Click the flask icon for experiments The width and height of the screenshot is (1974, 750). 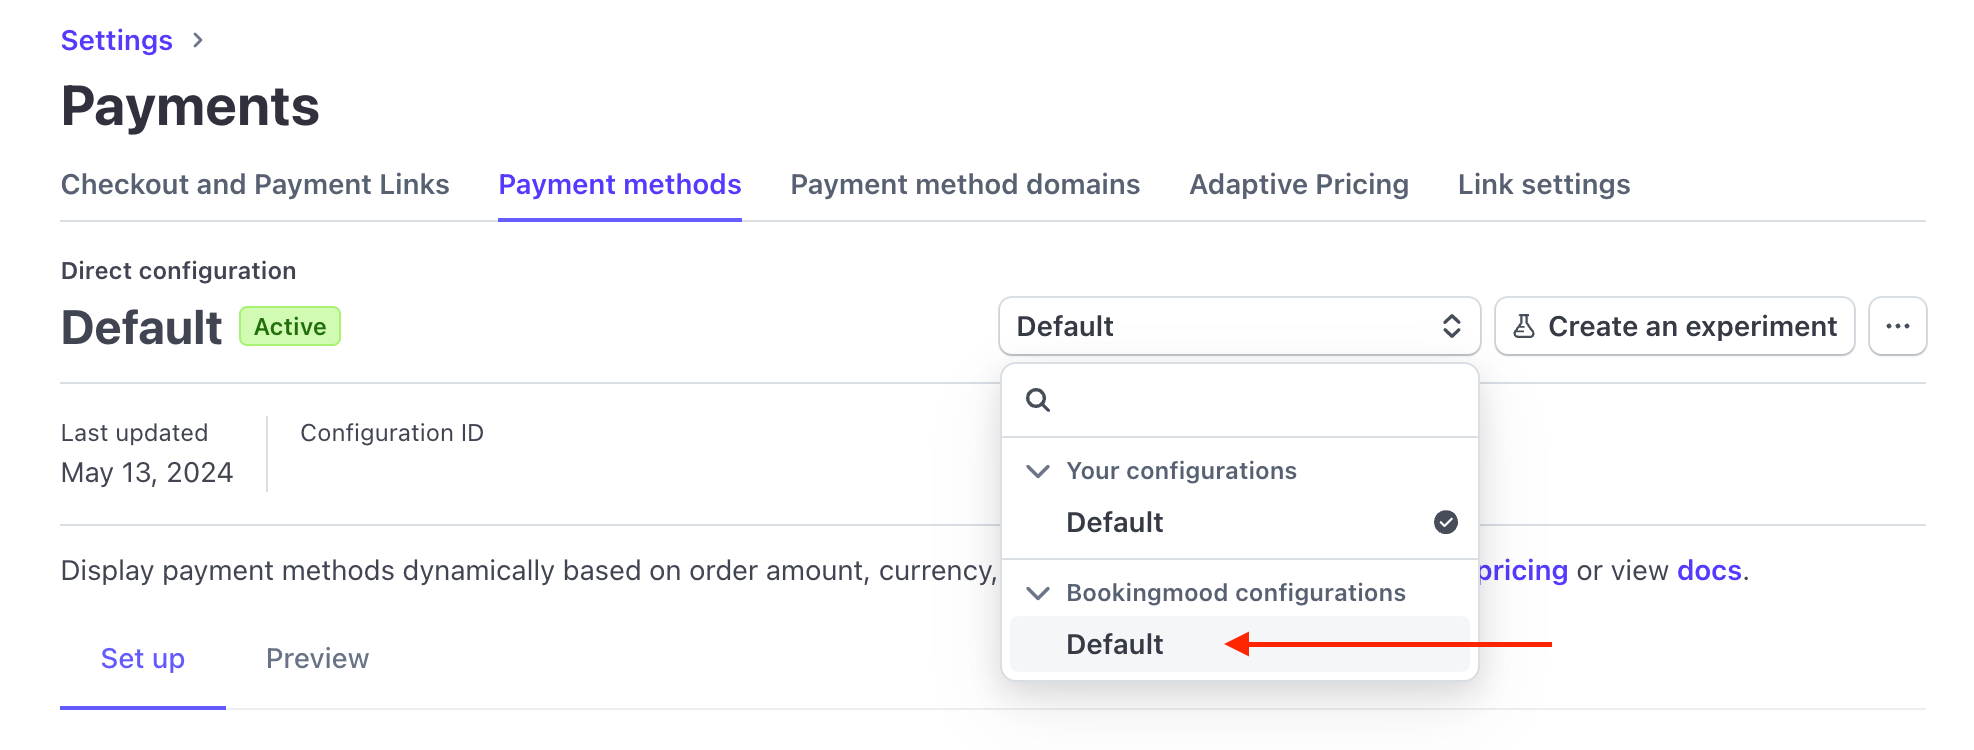[x=1523, y=326]
